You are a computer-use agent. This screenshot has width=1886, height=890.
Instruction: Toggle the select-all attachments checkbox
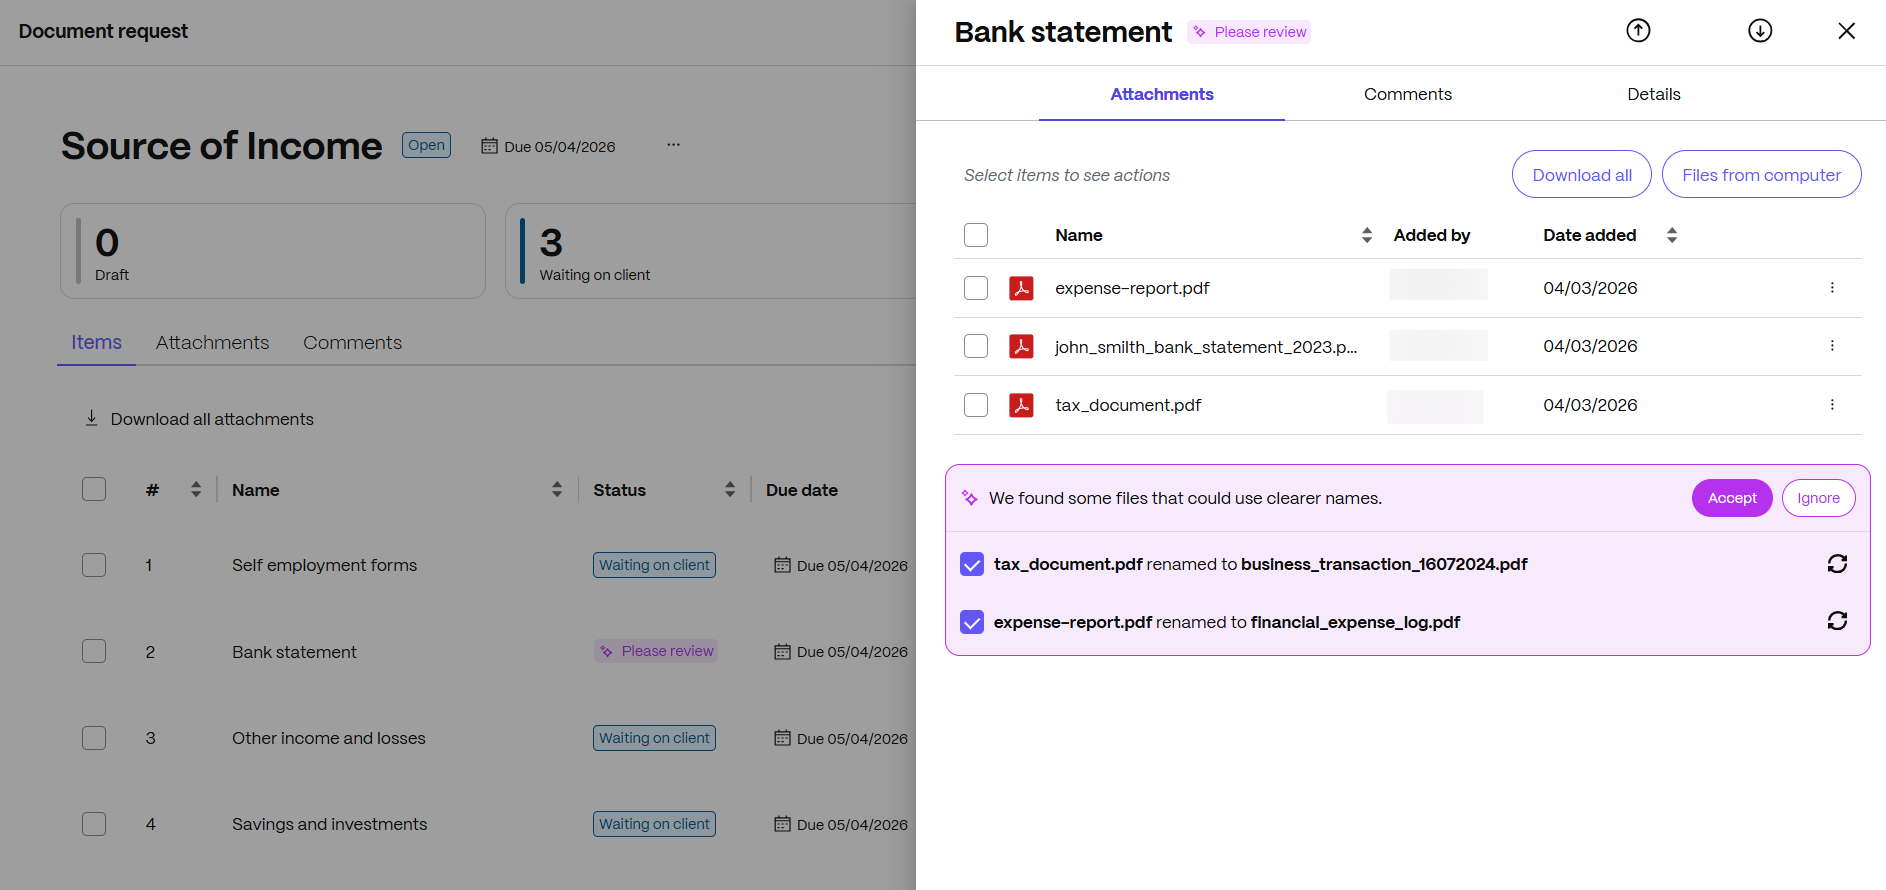(x=976, y=235)
